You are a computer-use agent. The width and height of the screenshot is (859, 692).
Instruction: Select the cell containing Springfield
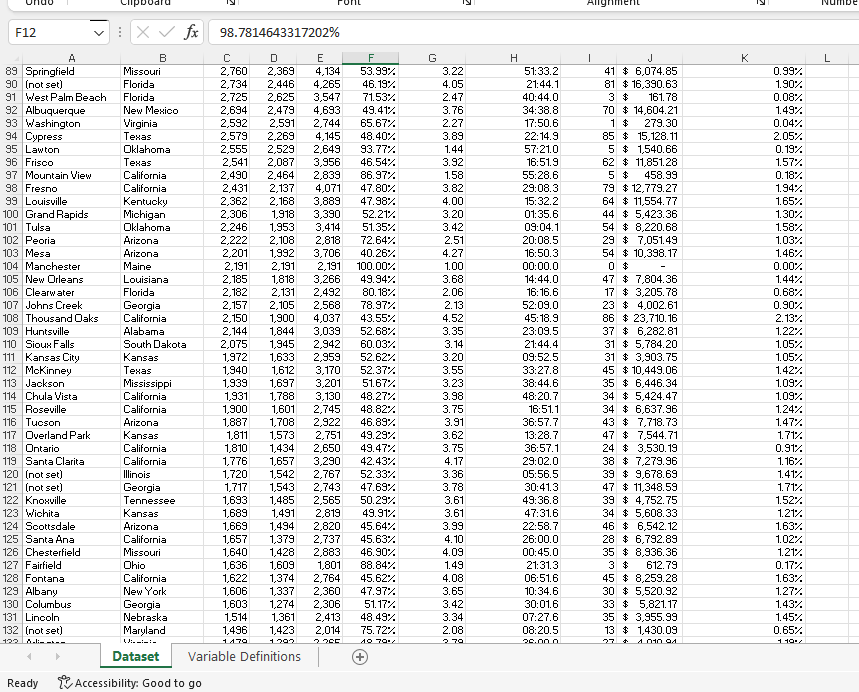pyautogui.click(x=70, y=71)
